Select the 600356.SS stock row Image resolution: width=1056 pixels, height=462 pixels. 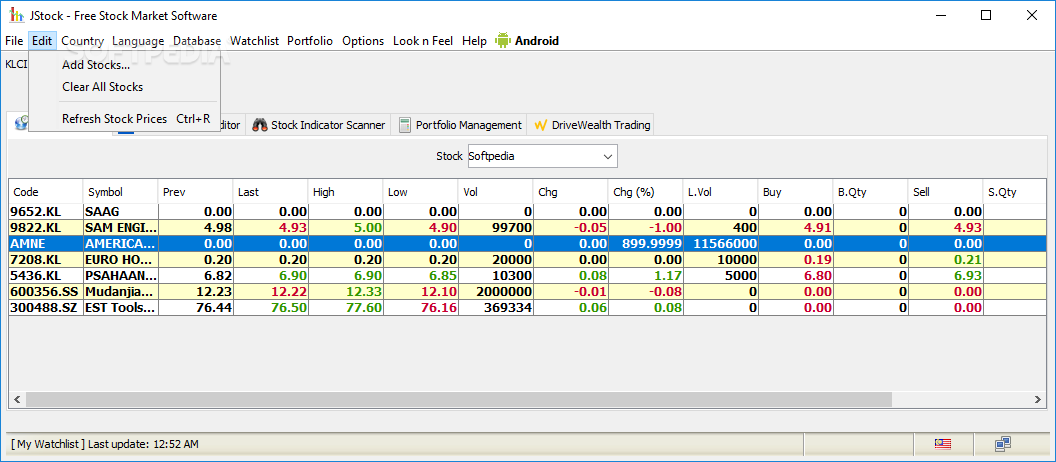coord(527,292)
